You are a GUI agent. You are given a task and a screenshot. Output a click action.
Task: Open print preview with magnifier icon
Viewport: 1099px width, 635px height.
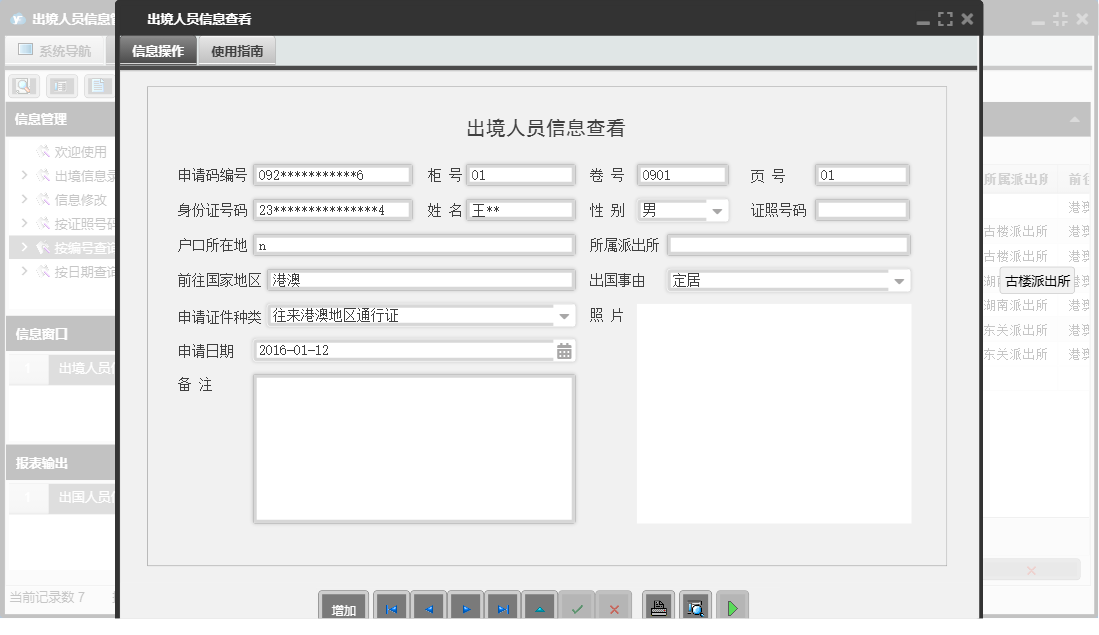[x=695, y=608]
